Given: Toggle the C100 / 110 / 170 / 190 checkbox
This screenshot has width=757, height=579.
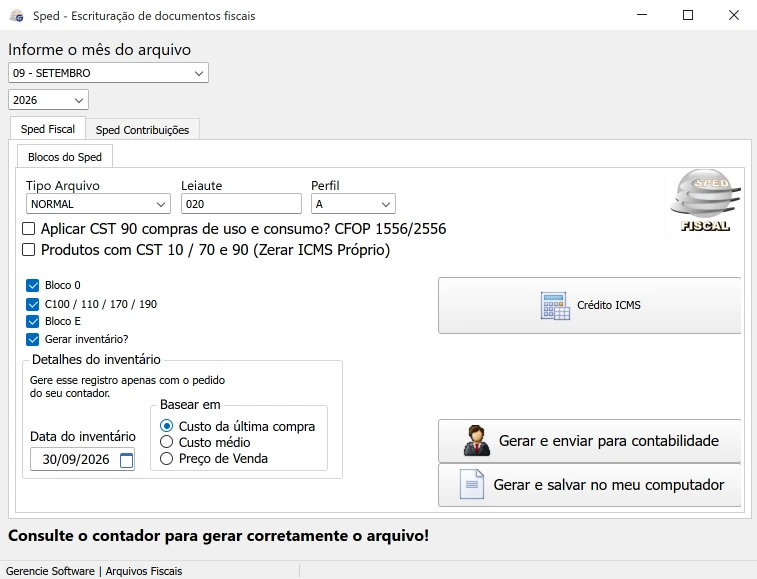Looking at the screenshot, I should pyautogui.click(x=32, y=304).
